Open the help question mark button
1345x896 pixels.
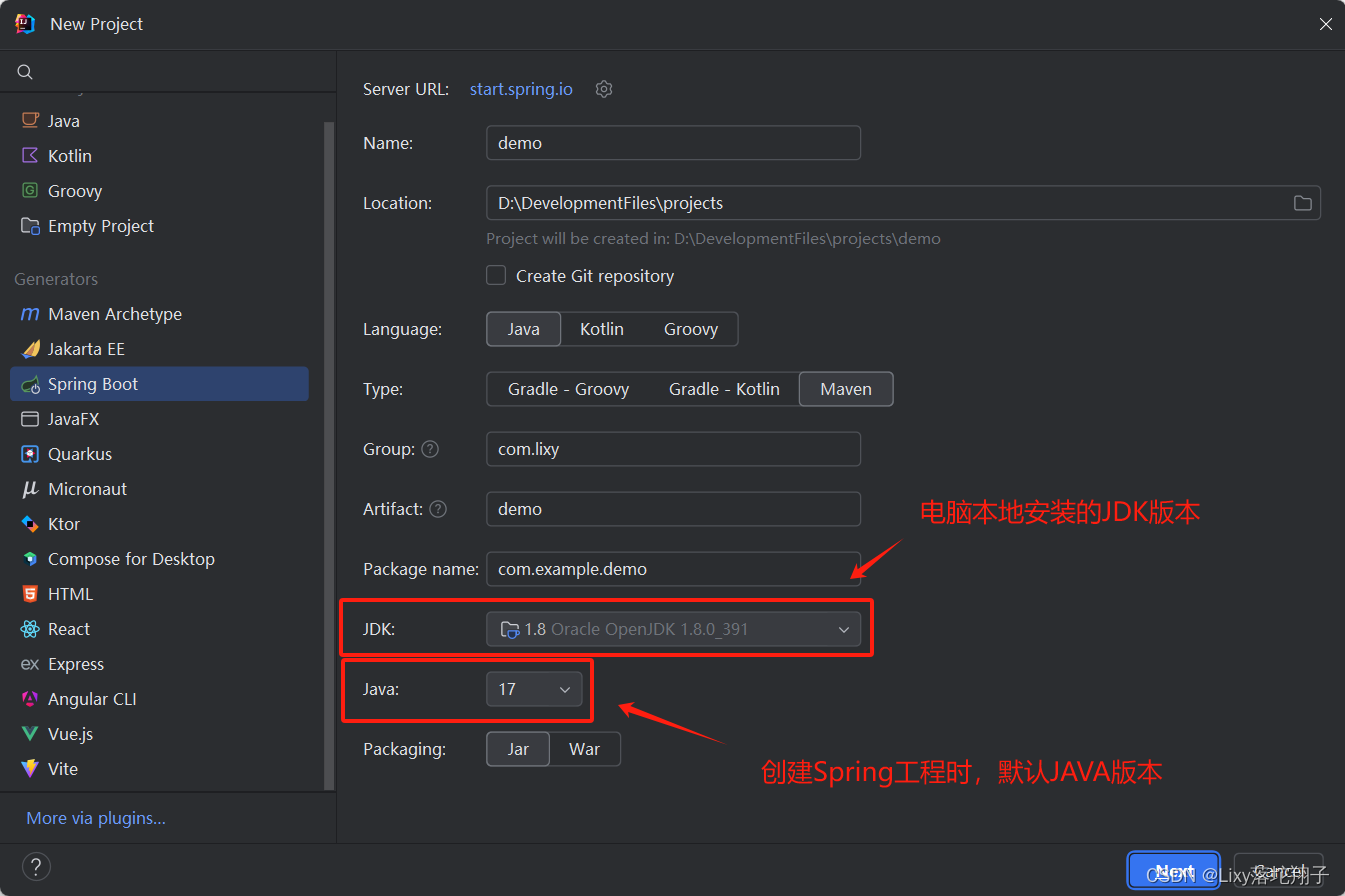[36, 867]
